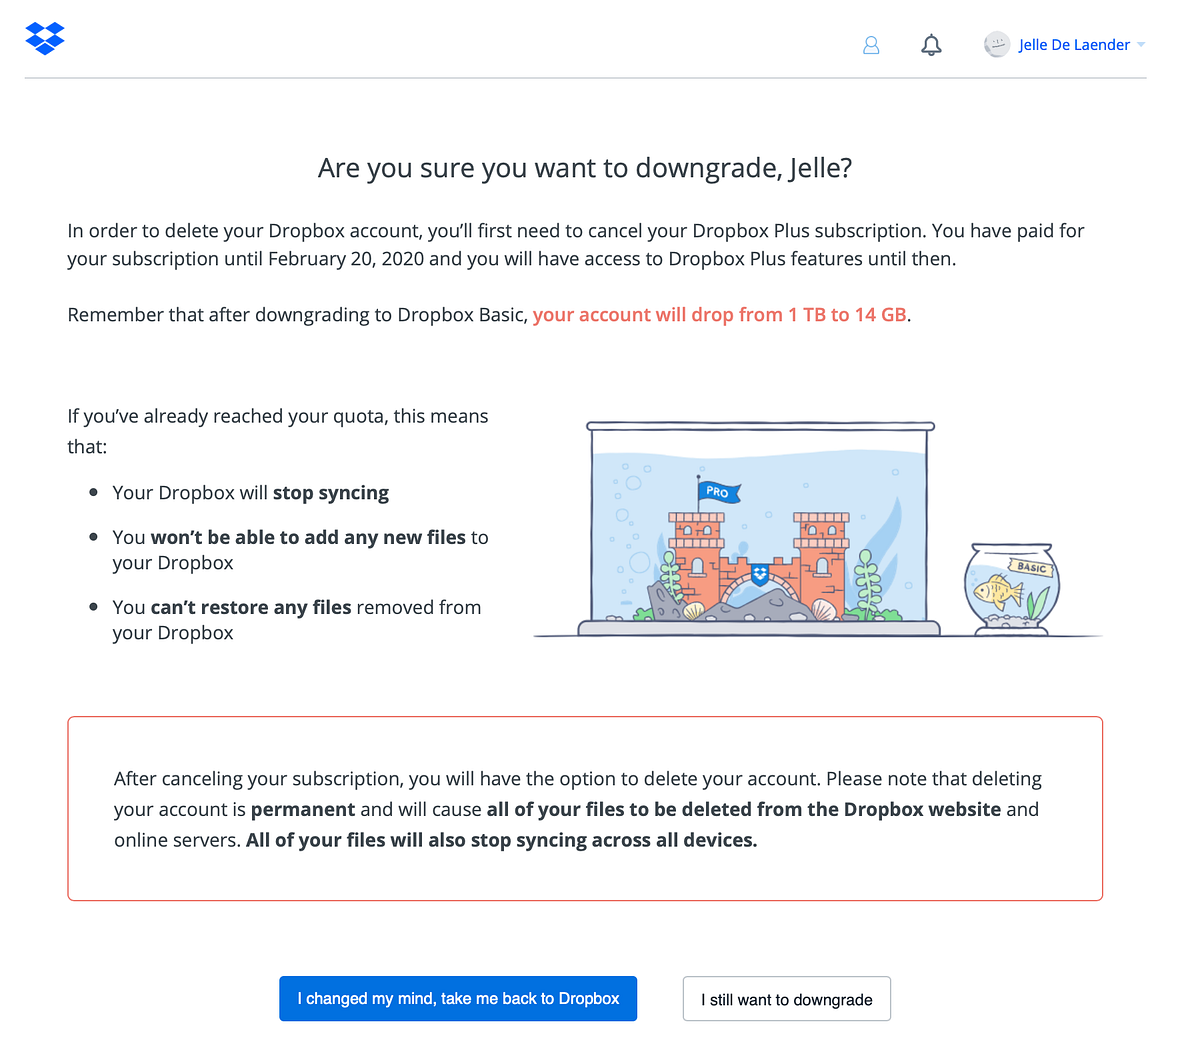Click the 'Jelle De Laender' header menu entry

[x=1073, y=44]
